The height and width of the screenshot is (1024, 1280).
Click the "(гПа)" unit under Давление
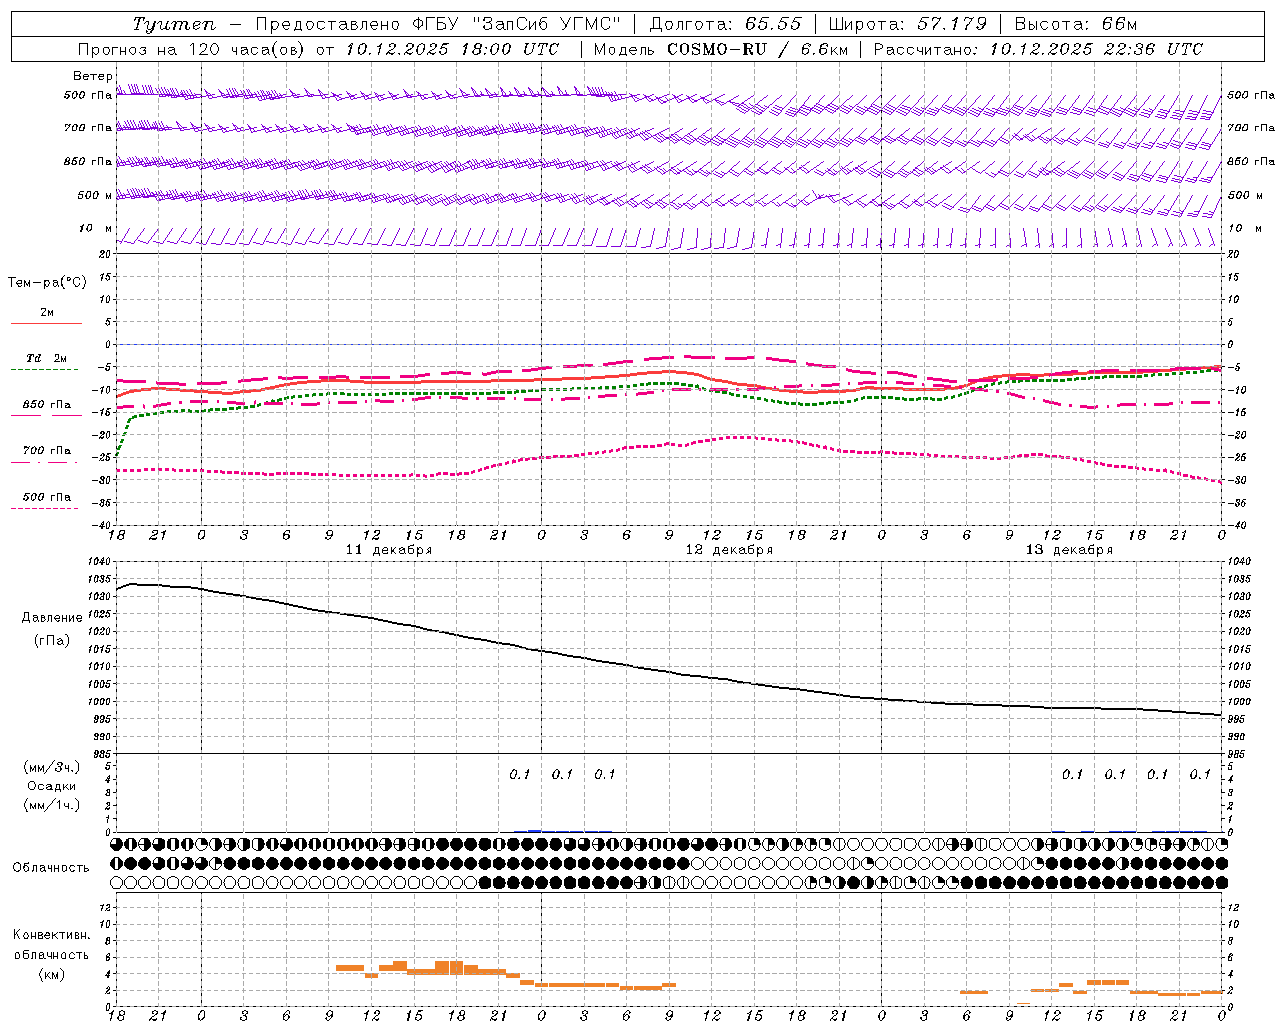point(52,641)
